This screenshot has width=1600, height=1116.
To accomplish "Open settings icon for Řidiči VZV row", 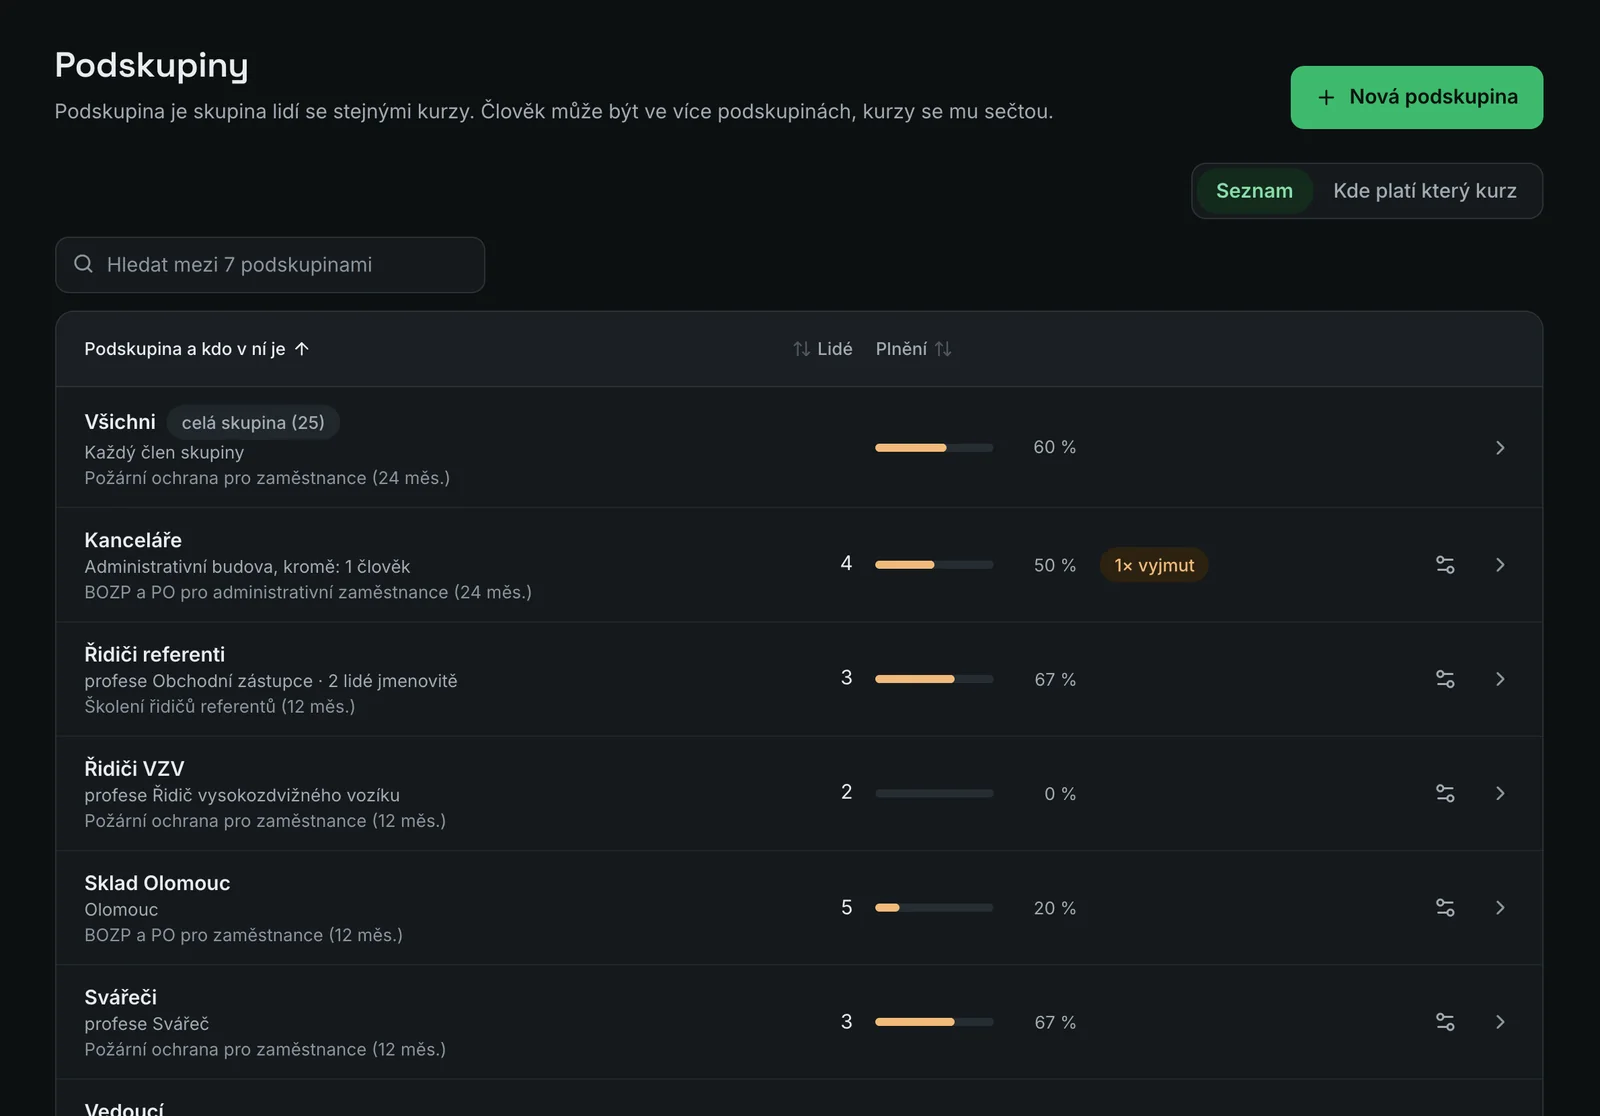I will 1445,793.
